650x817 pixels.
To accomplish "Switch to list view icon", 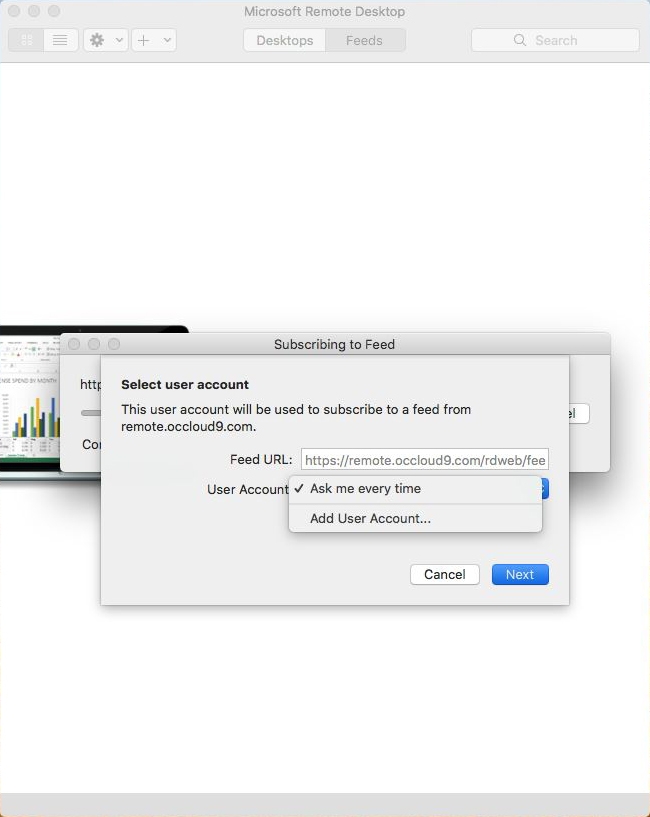I will click(x=60, y=40).
